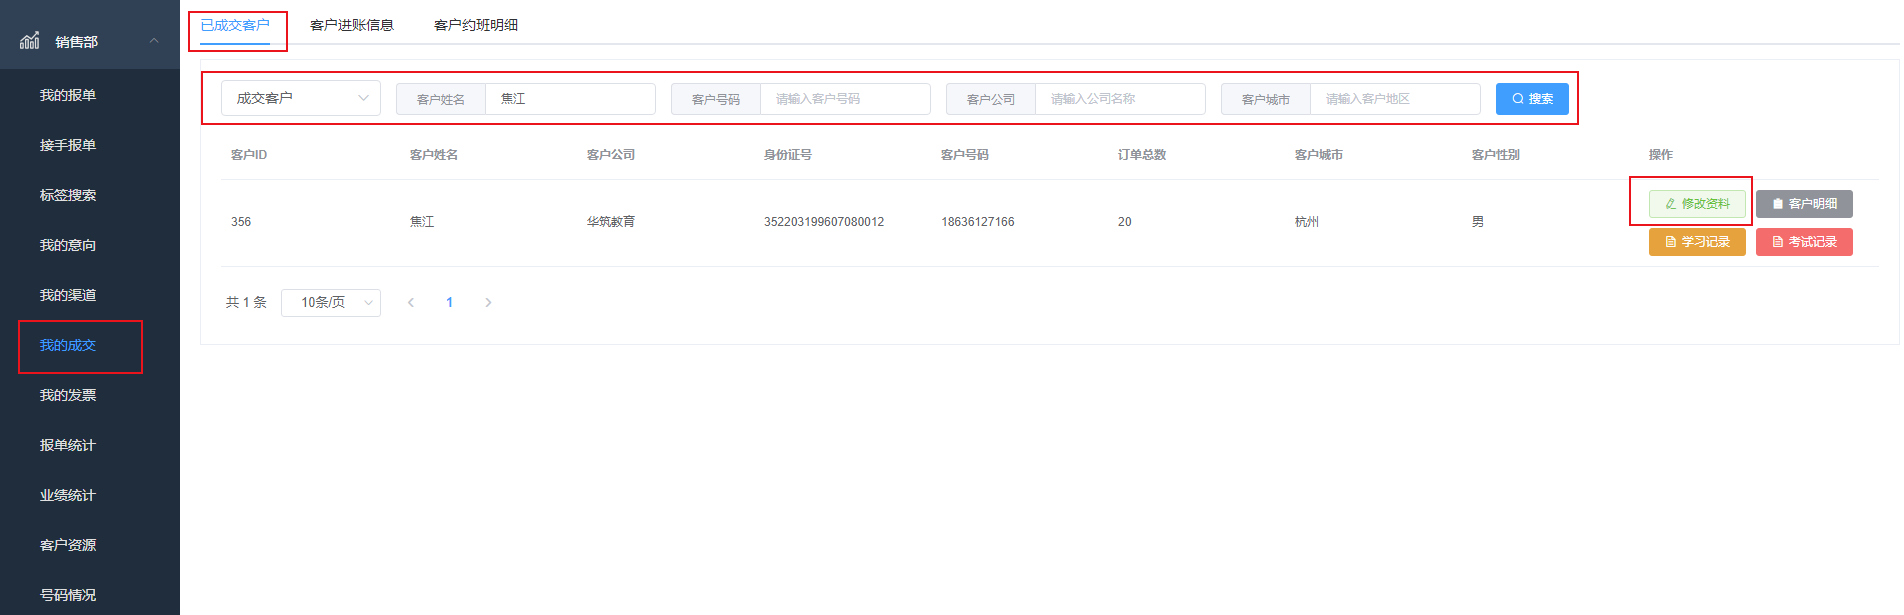Go to the previous page arrow

click(411, 302)
